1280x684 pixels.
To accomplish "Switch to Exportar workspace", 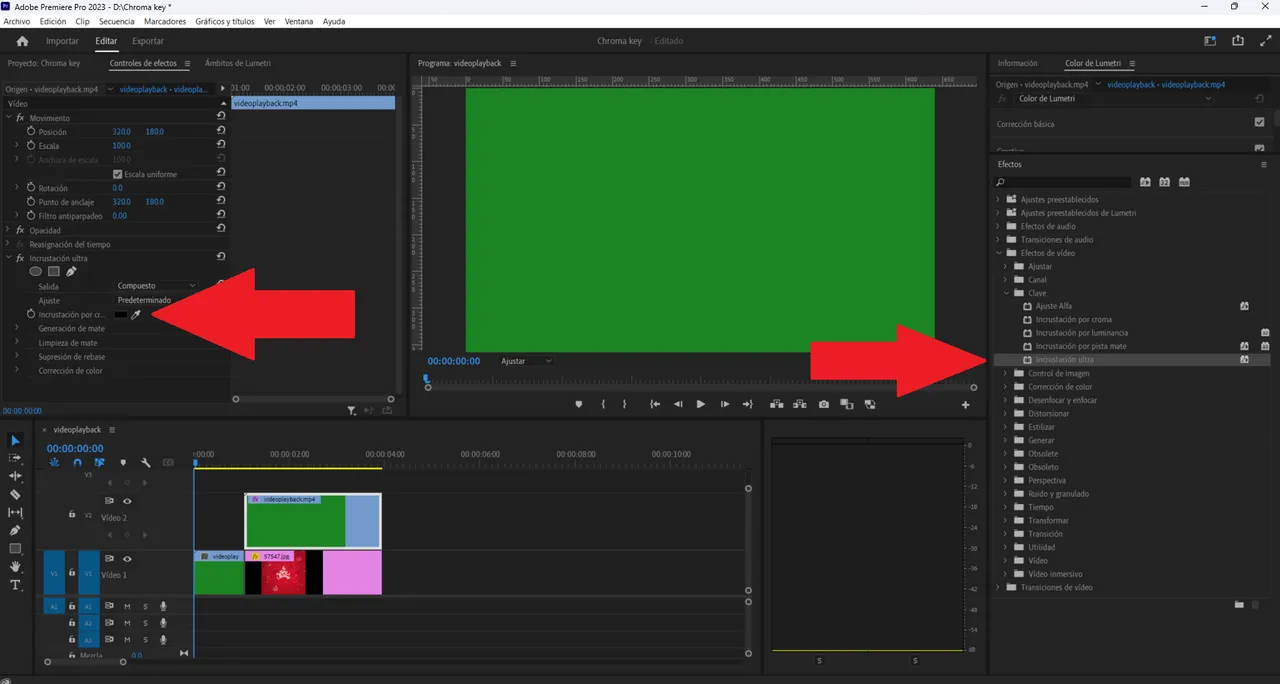I will (x=148, y=41).
